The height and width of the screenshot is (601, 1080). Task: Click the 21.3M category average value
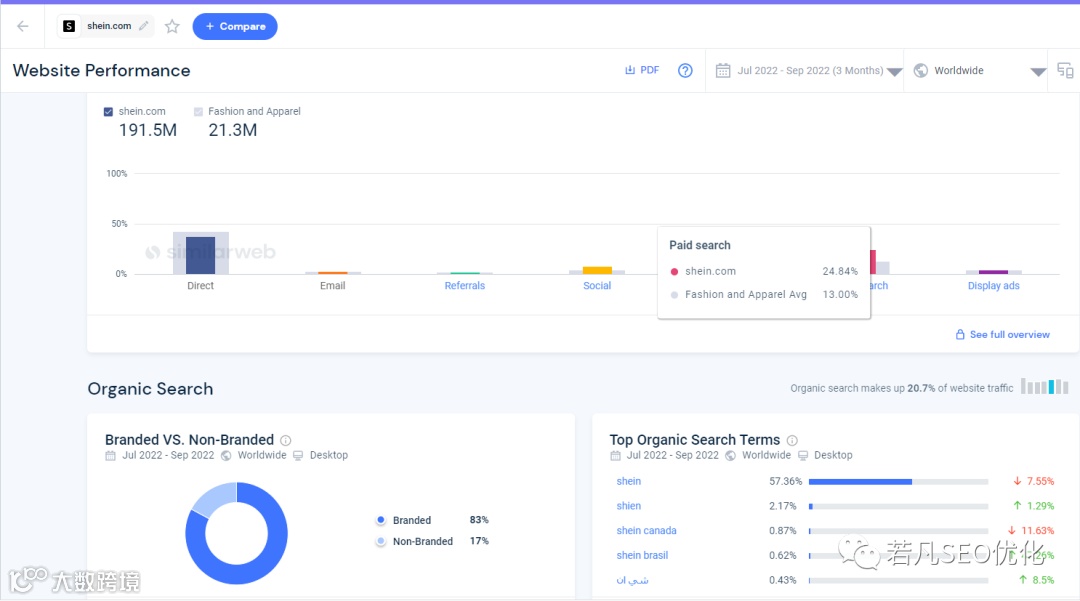tap(233, 130)
